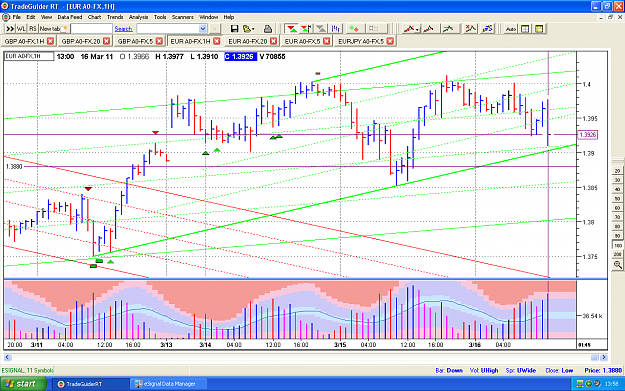Click the Auto scale button

pyautogui.click(x=511, y=29)
